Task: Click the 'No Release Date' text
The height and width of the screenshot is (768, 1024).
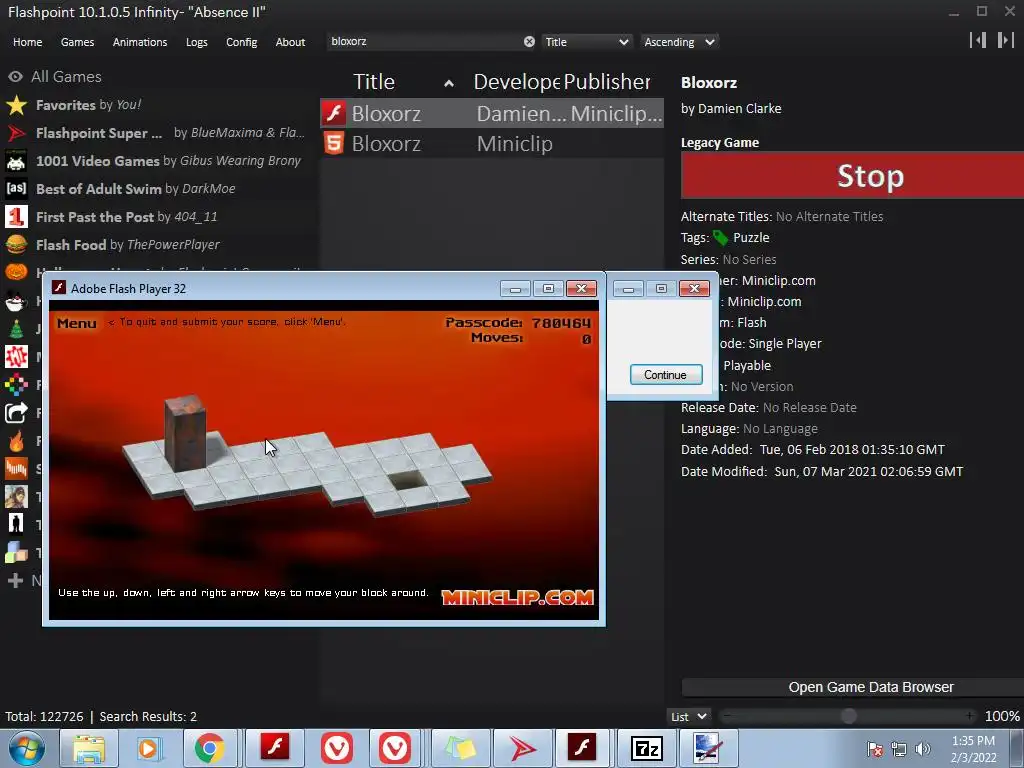Action: pos(809,408)
